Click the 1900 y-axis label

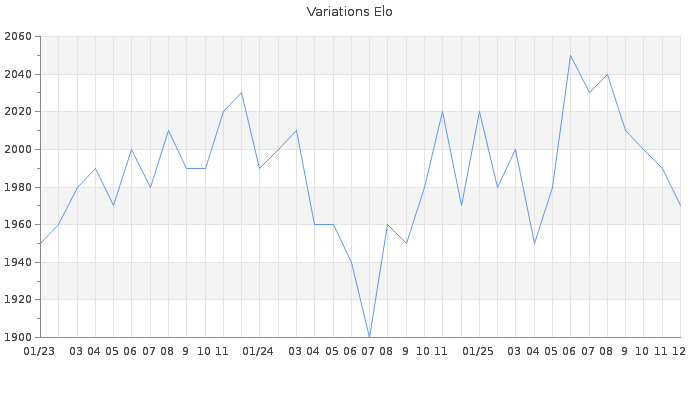point(18,337)
